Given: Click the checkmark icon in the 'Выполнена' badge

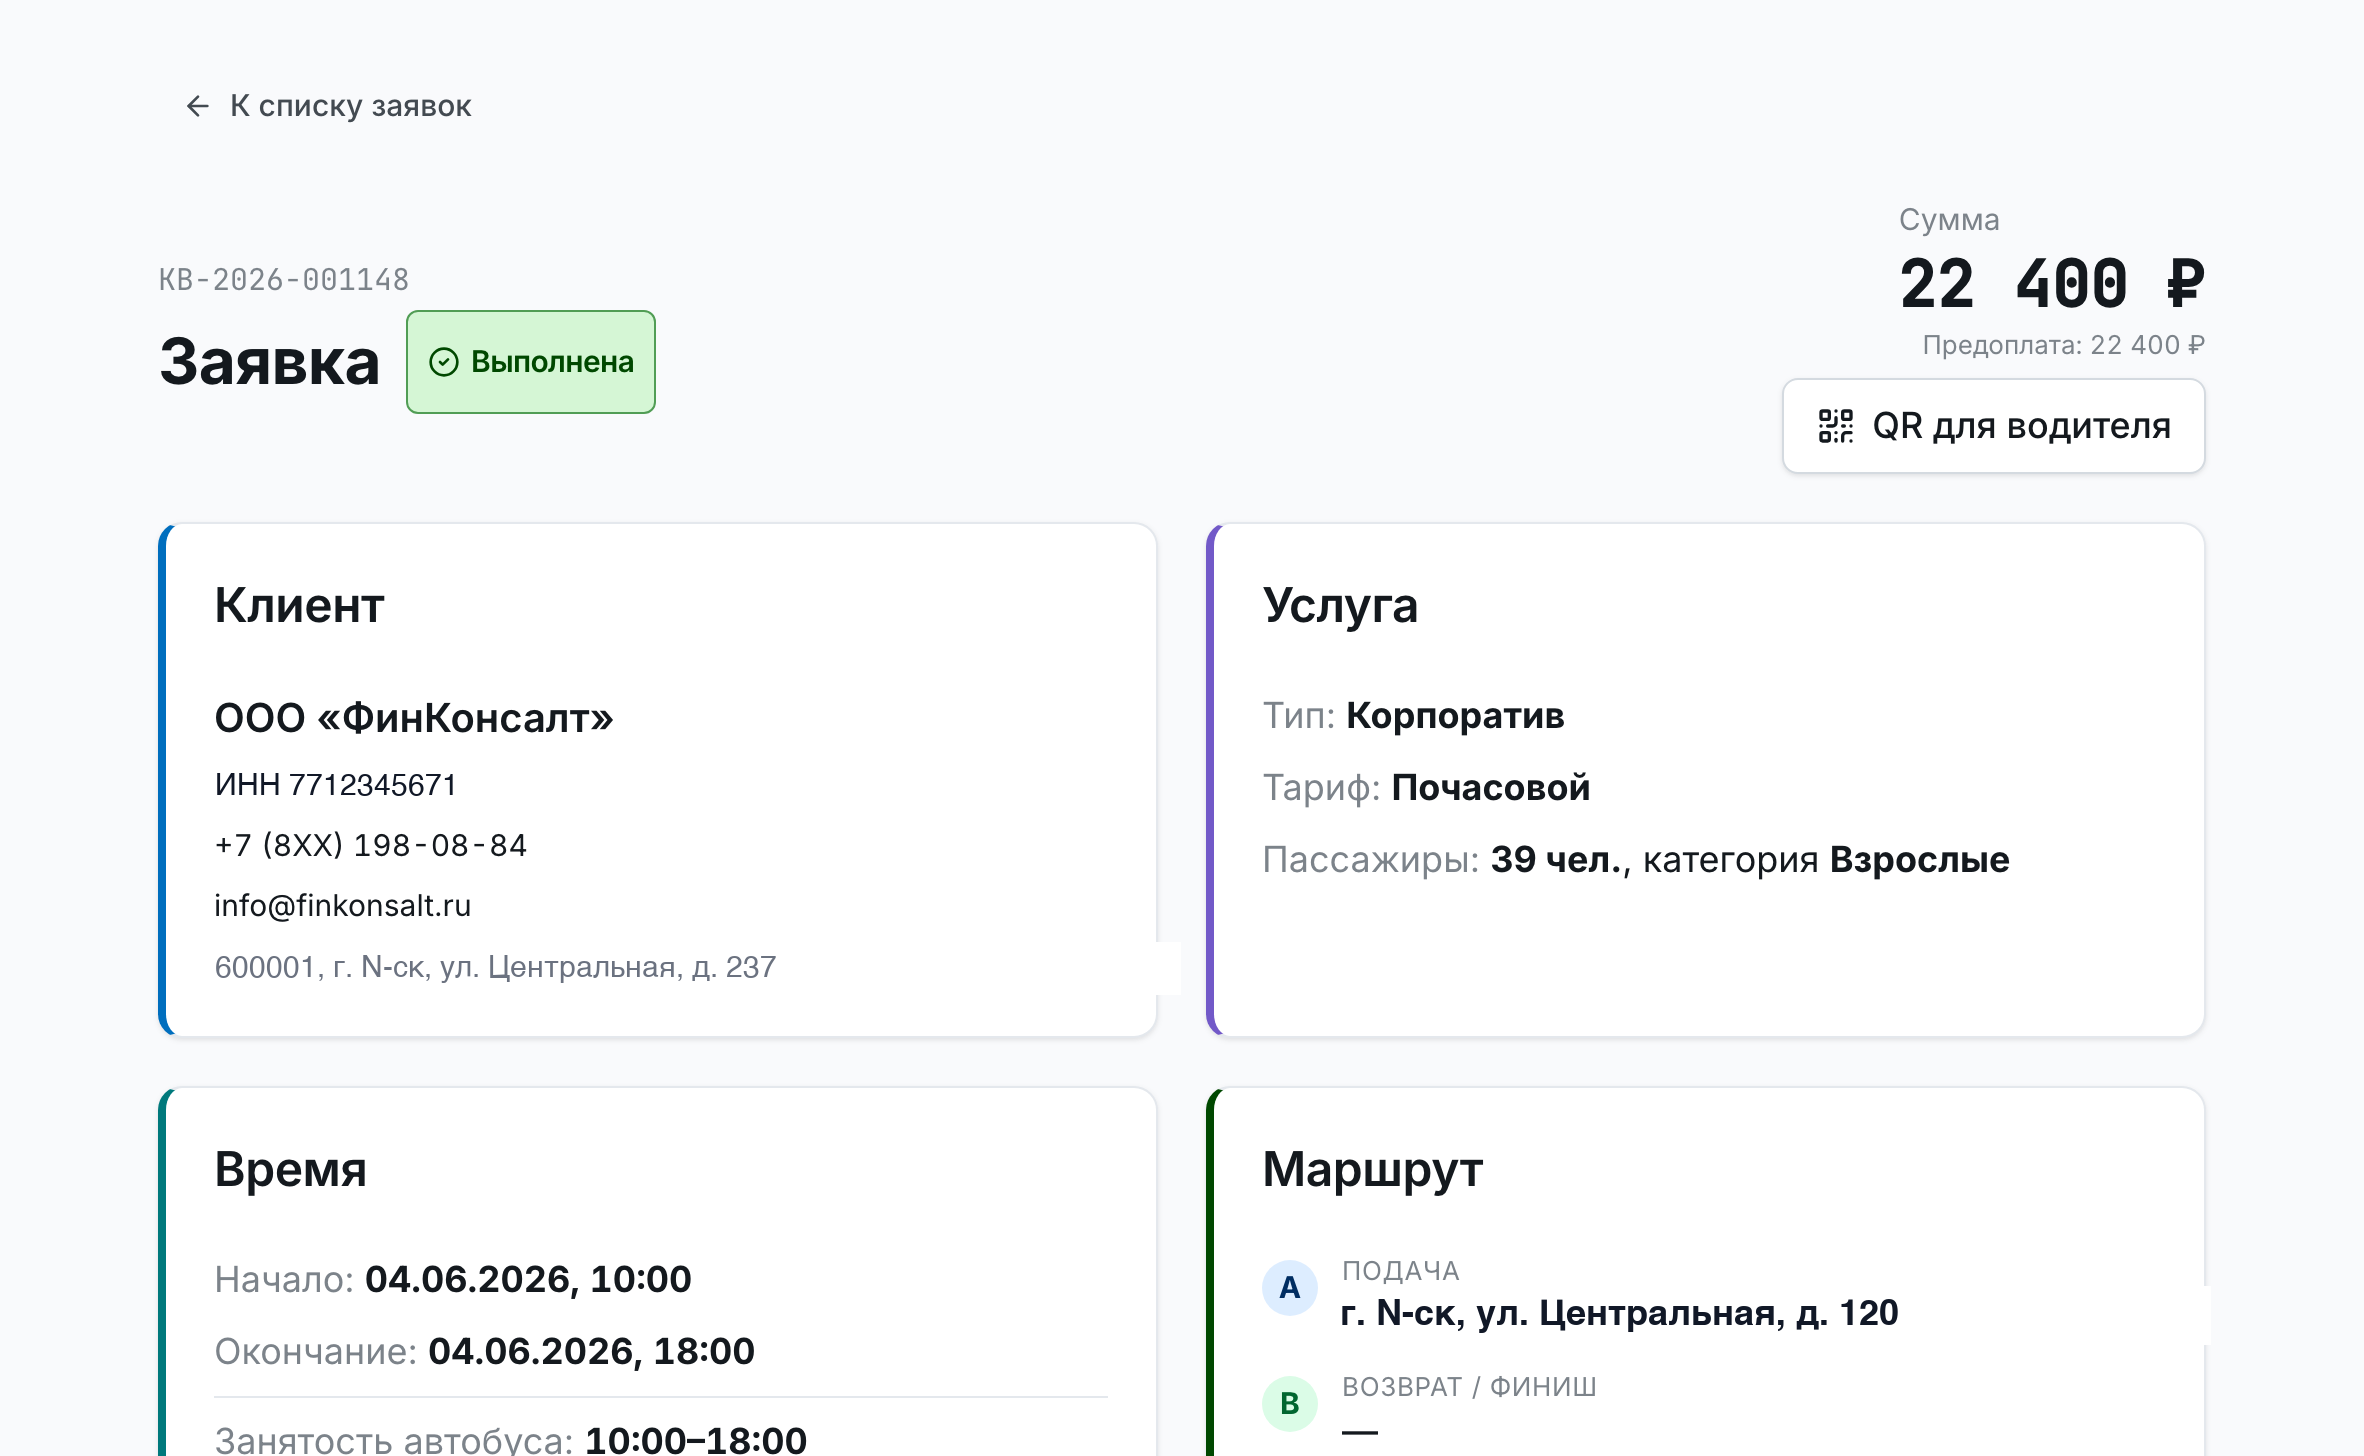Looking at the screenshot, I should (x=444, y=362).
